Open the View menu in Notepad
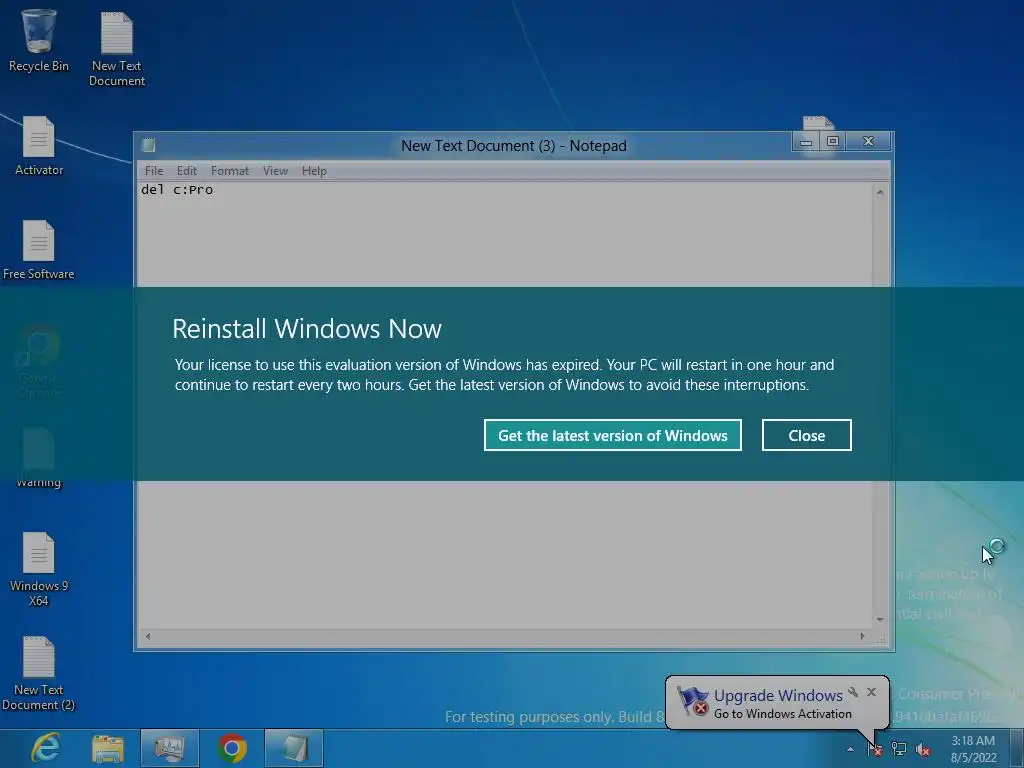 click(x=276, y=170)
